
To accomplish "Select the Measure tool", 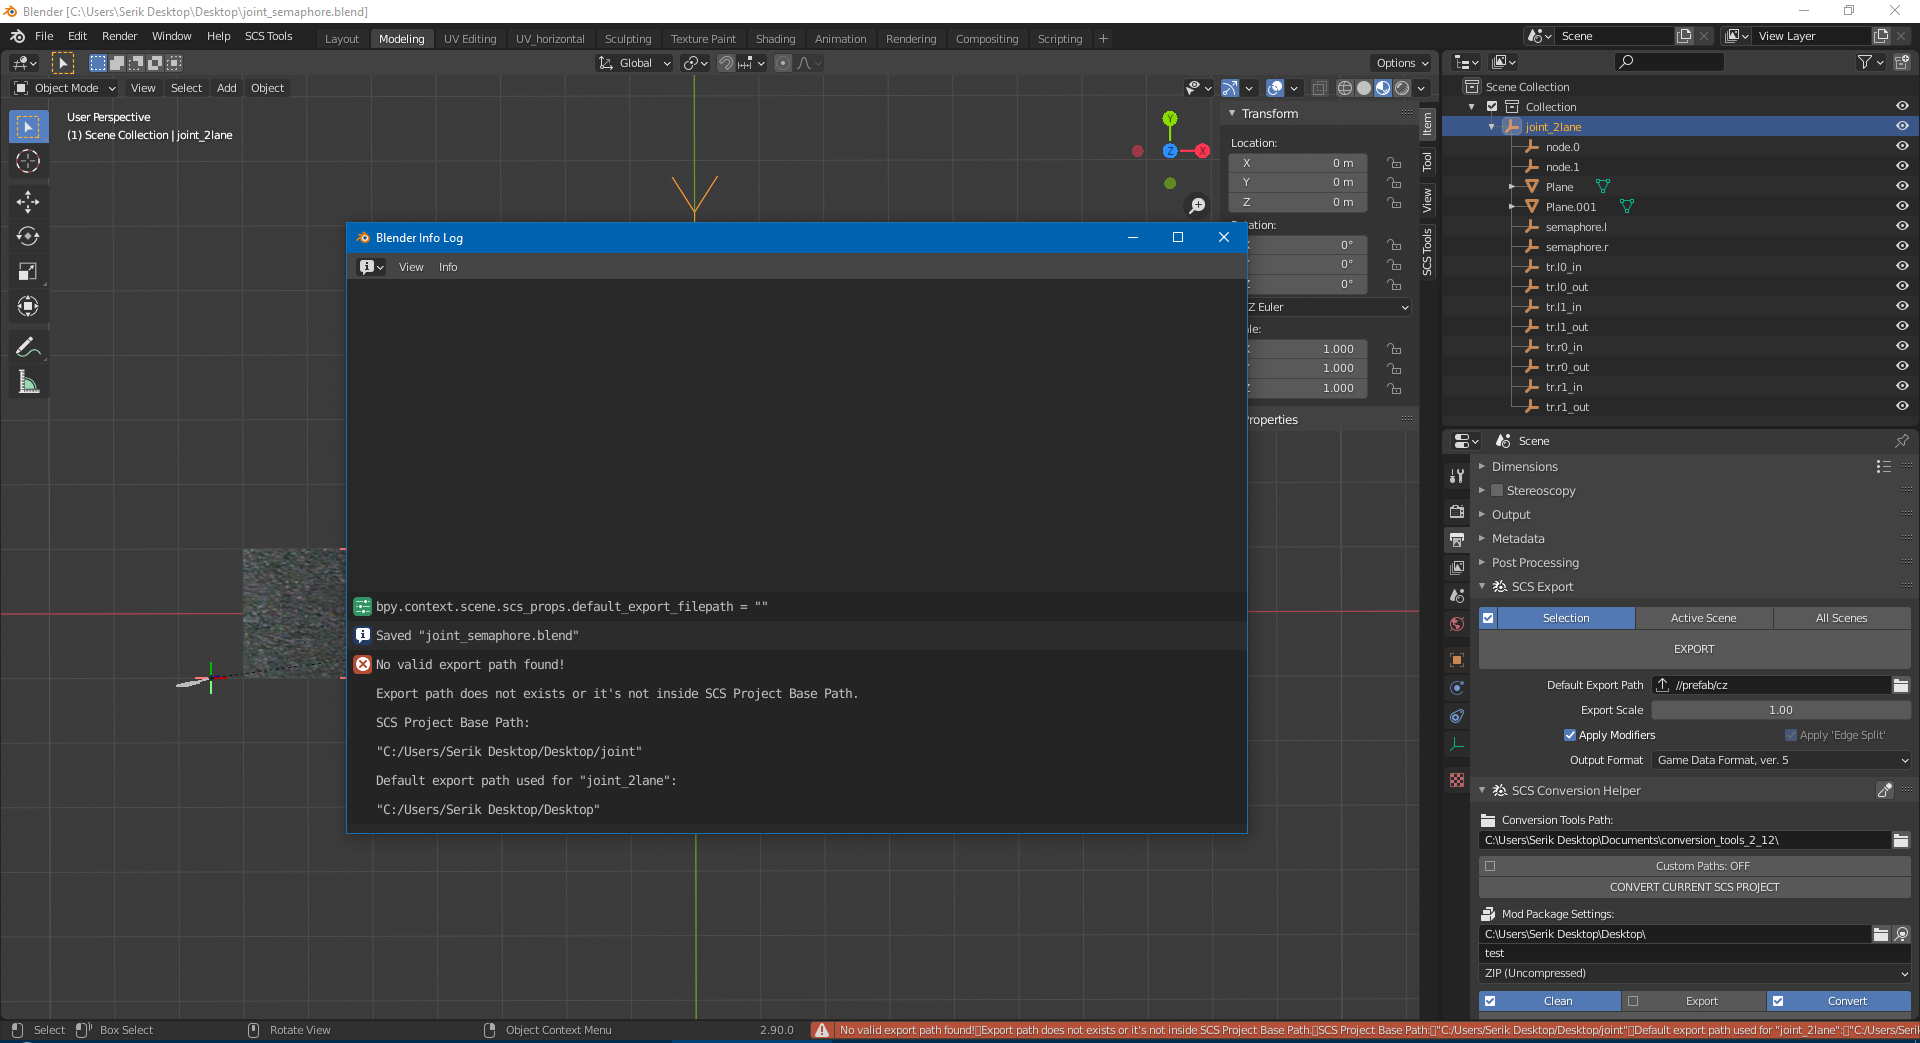I will (x=27, y=381).
